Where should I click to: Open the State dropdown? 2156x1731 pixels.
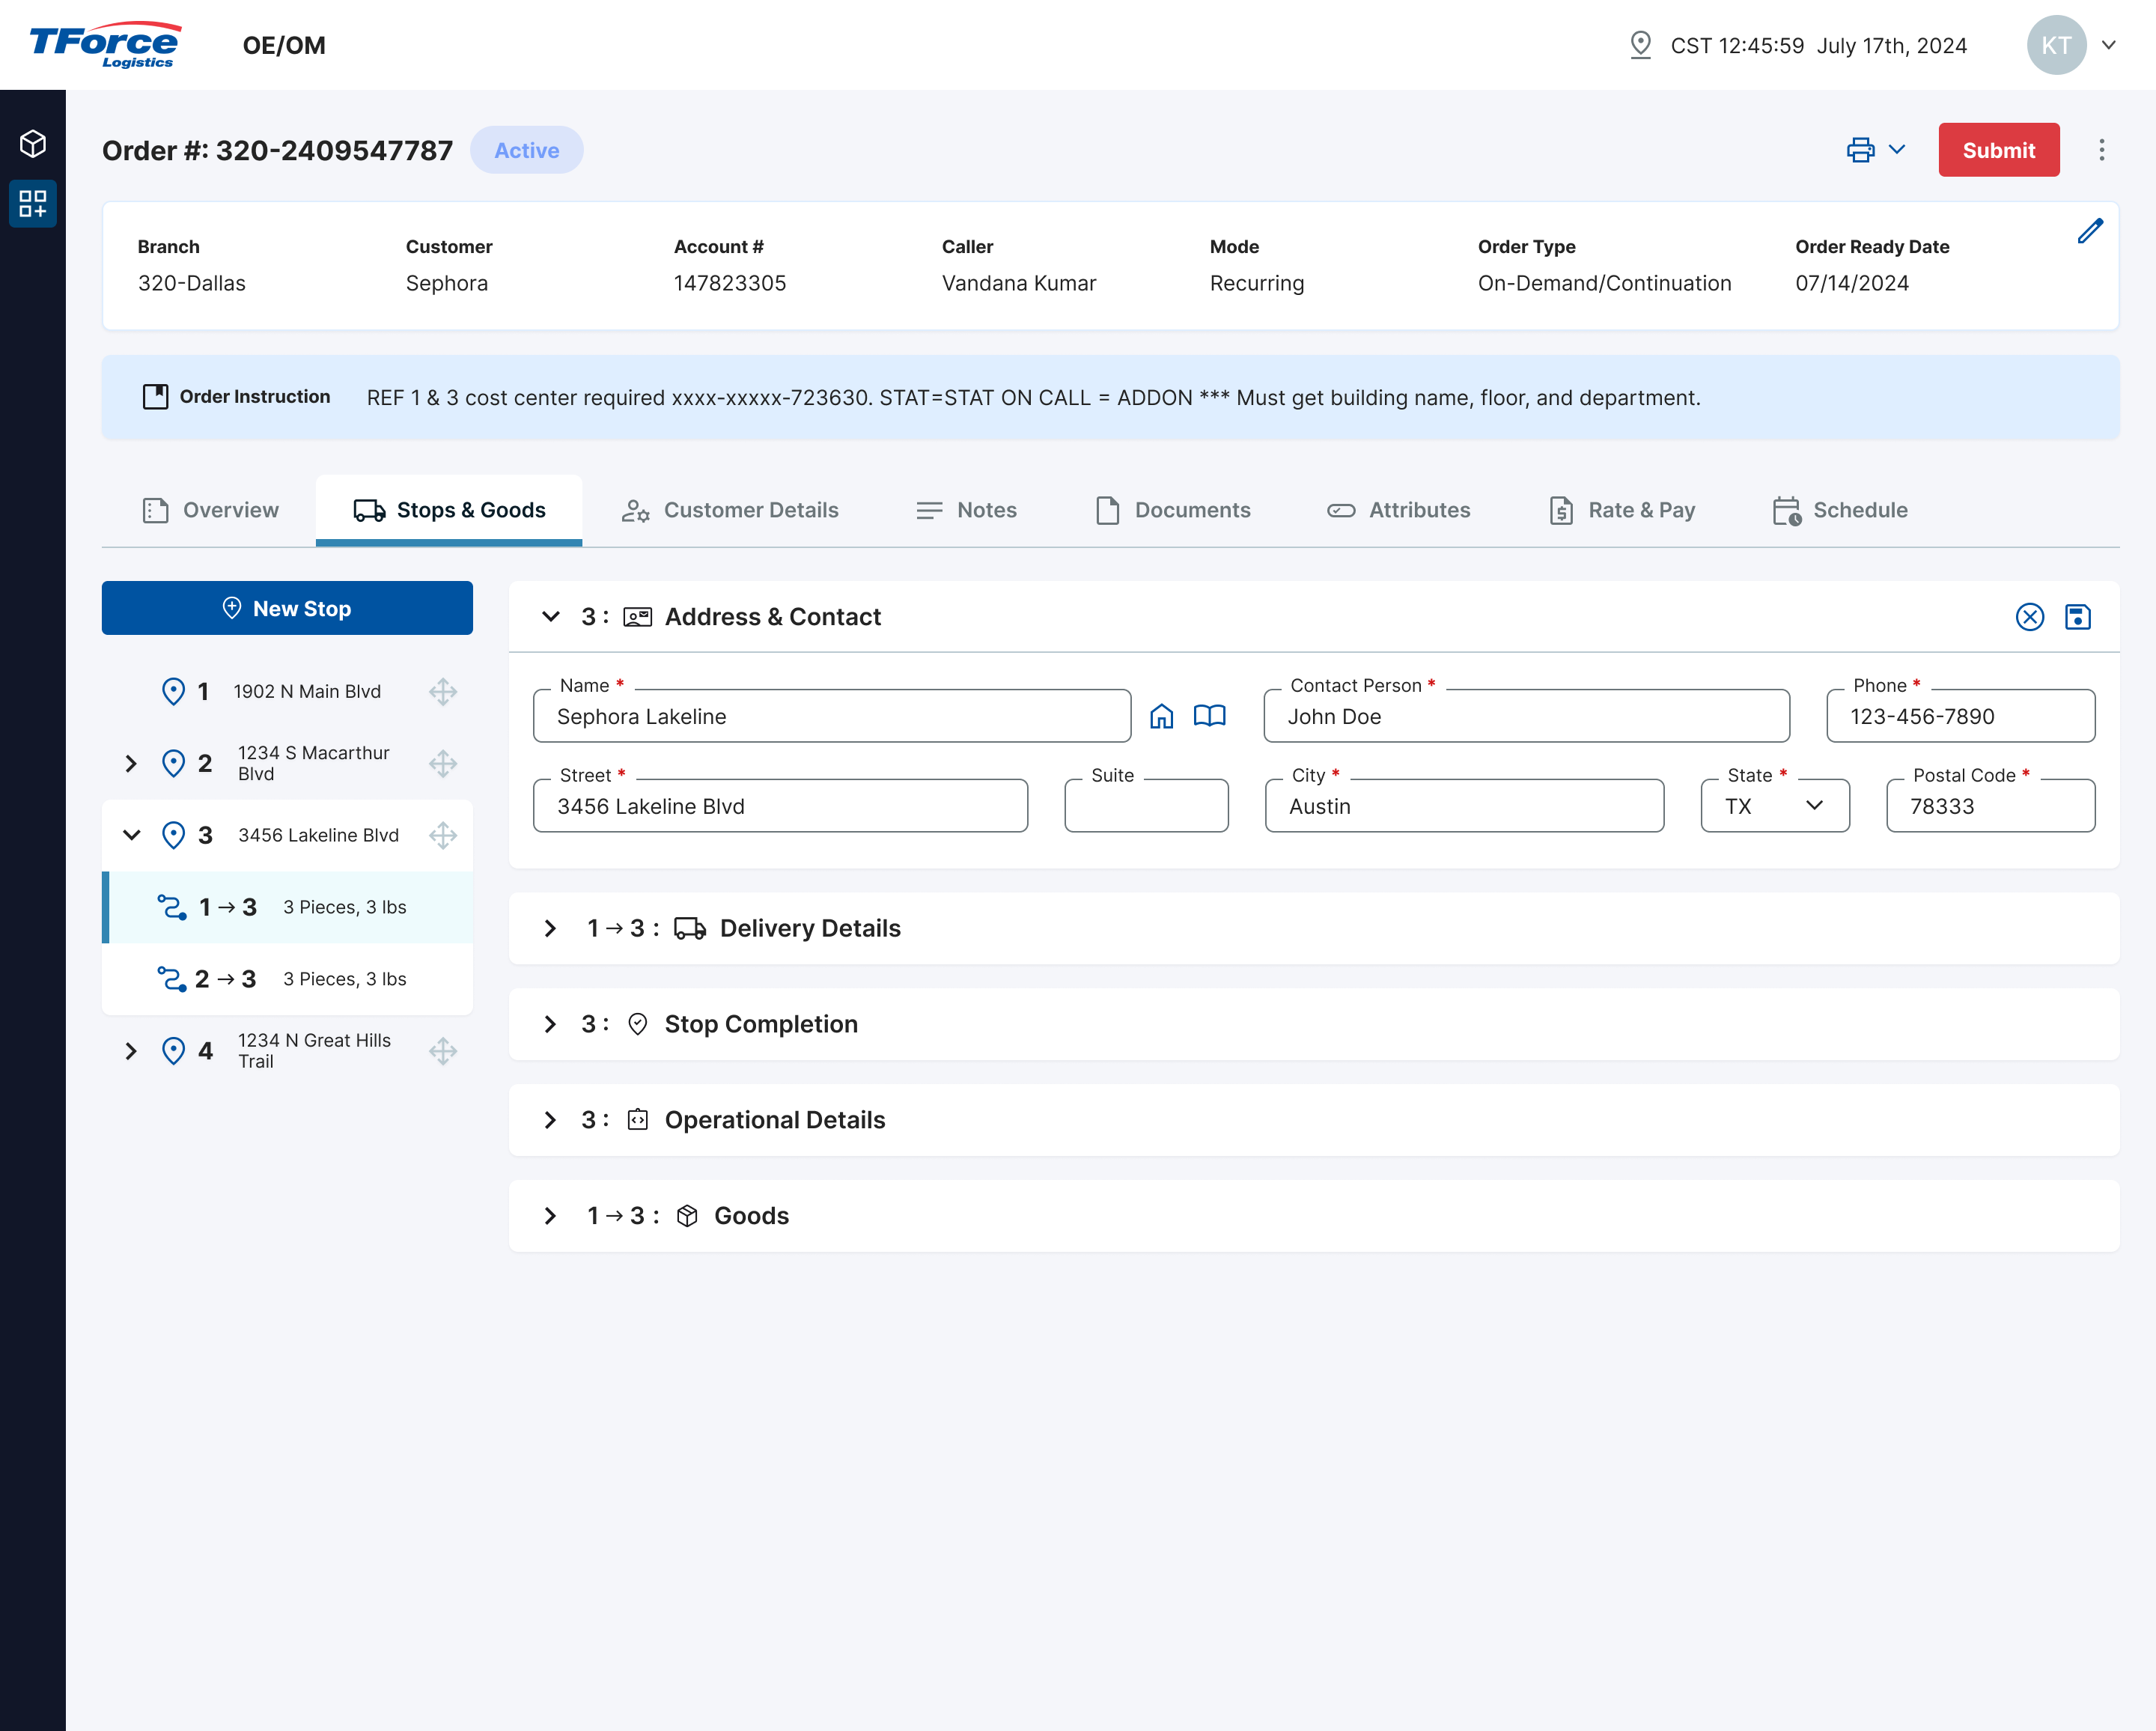click(x=1775, y=806)
